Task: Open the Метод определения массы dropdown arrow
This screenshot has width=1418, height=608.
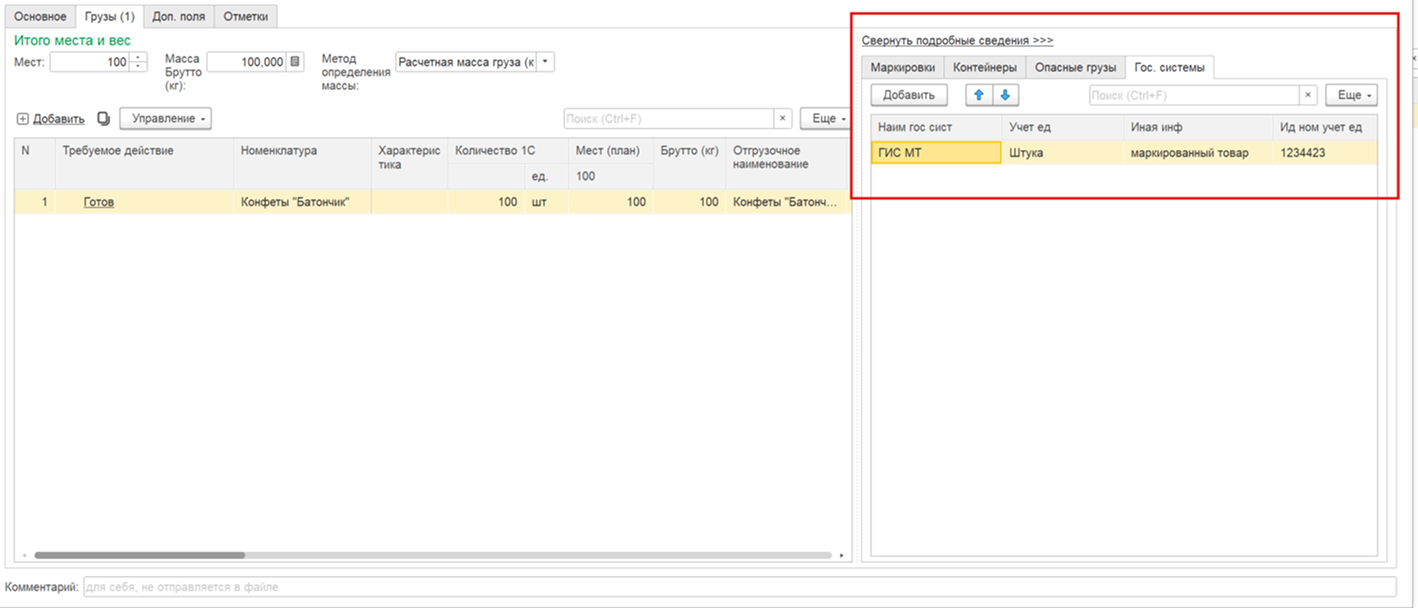Action: tap(546, 62)
